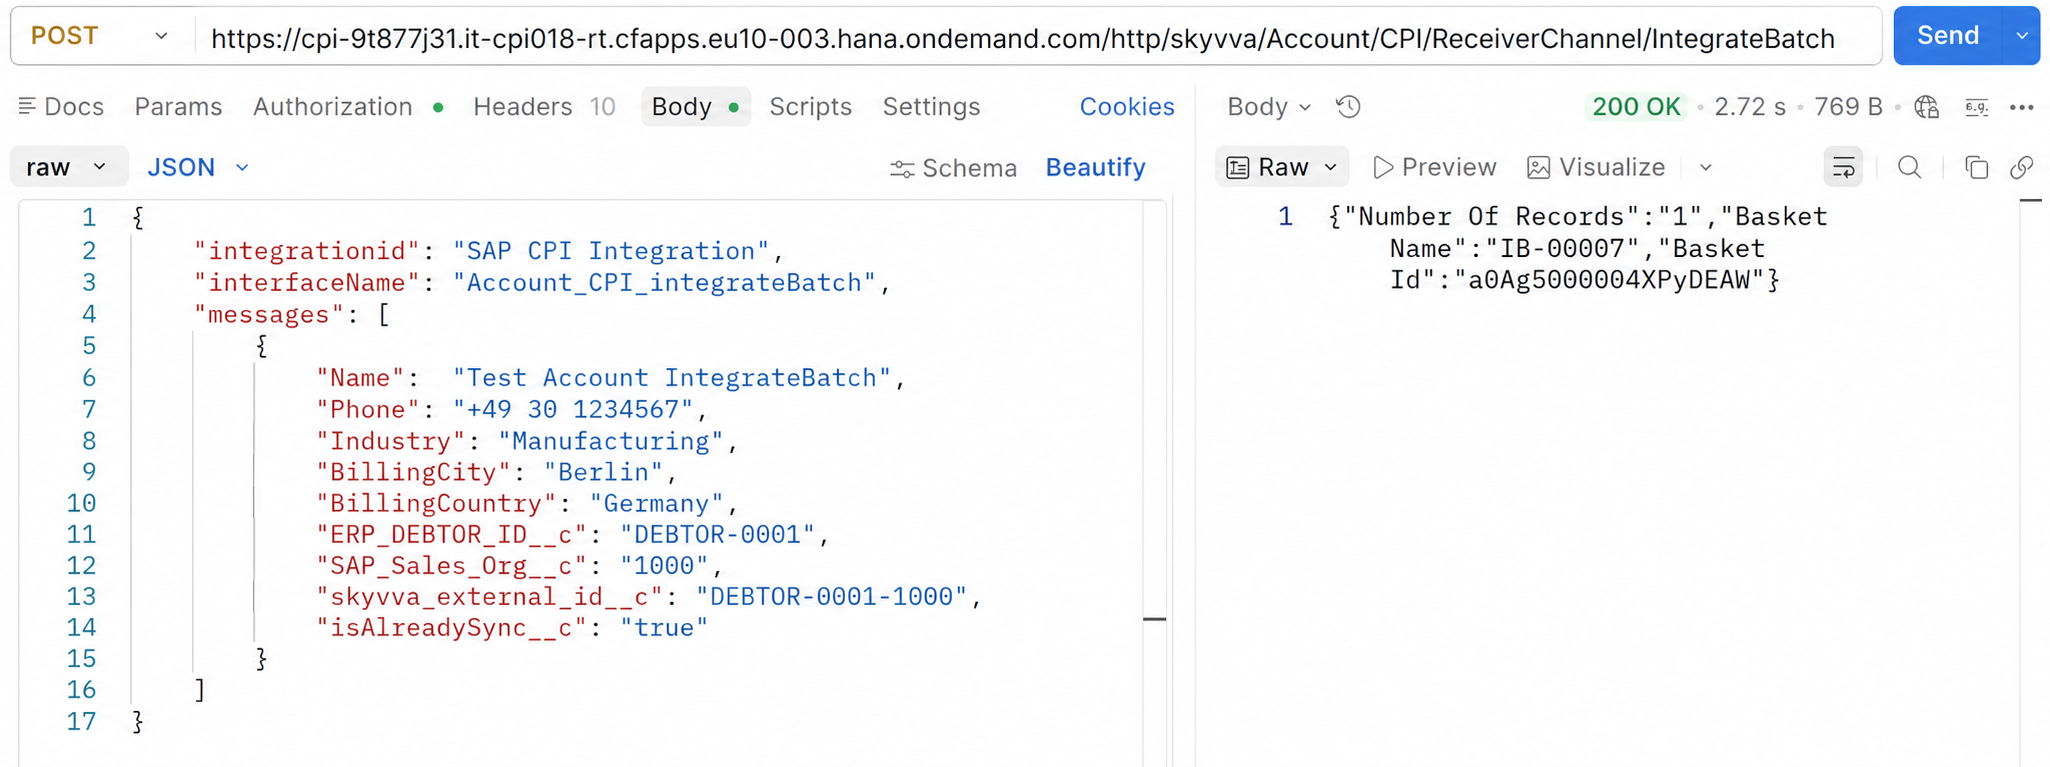Expand the Send button arrow options
This screenshot has width=2050, height=767.
(2022, 36)
